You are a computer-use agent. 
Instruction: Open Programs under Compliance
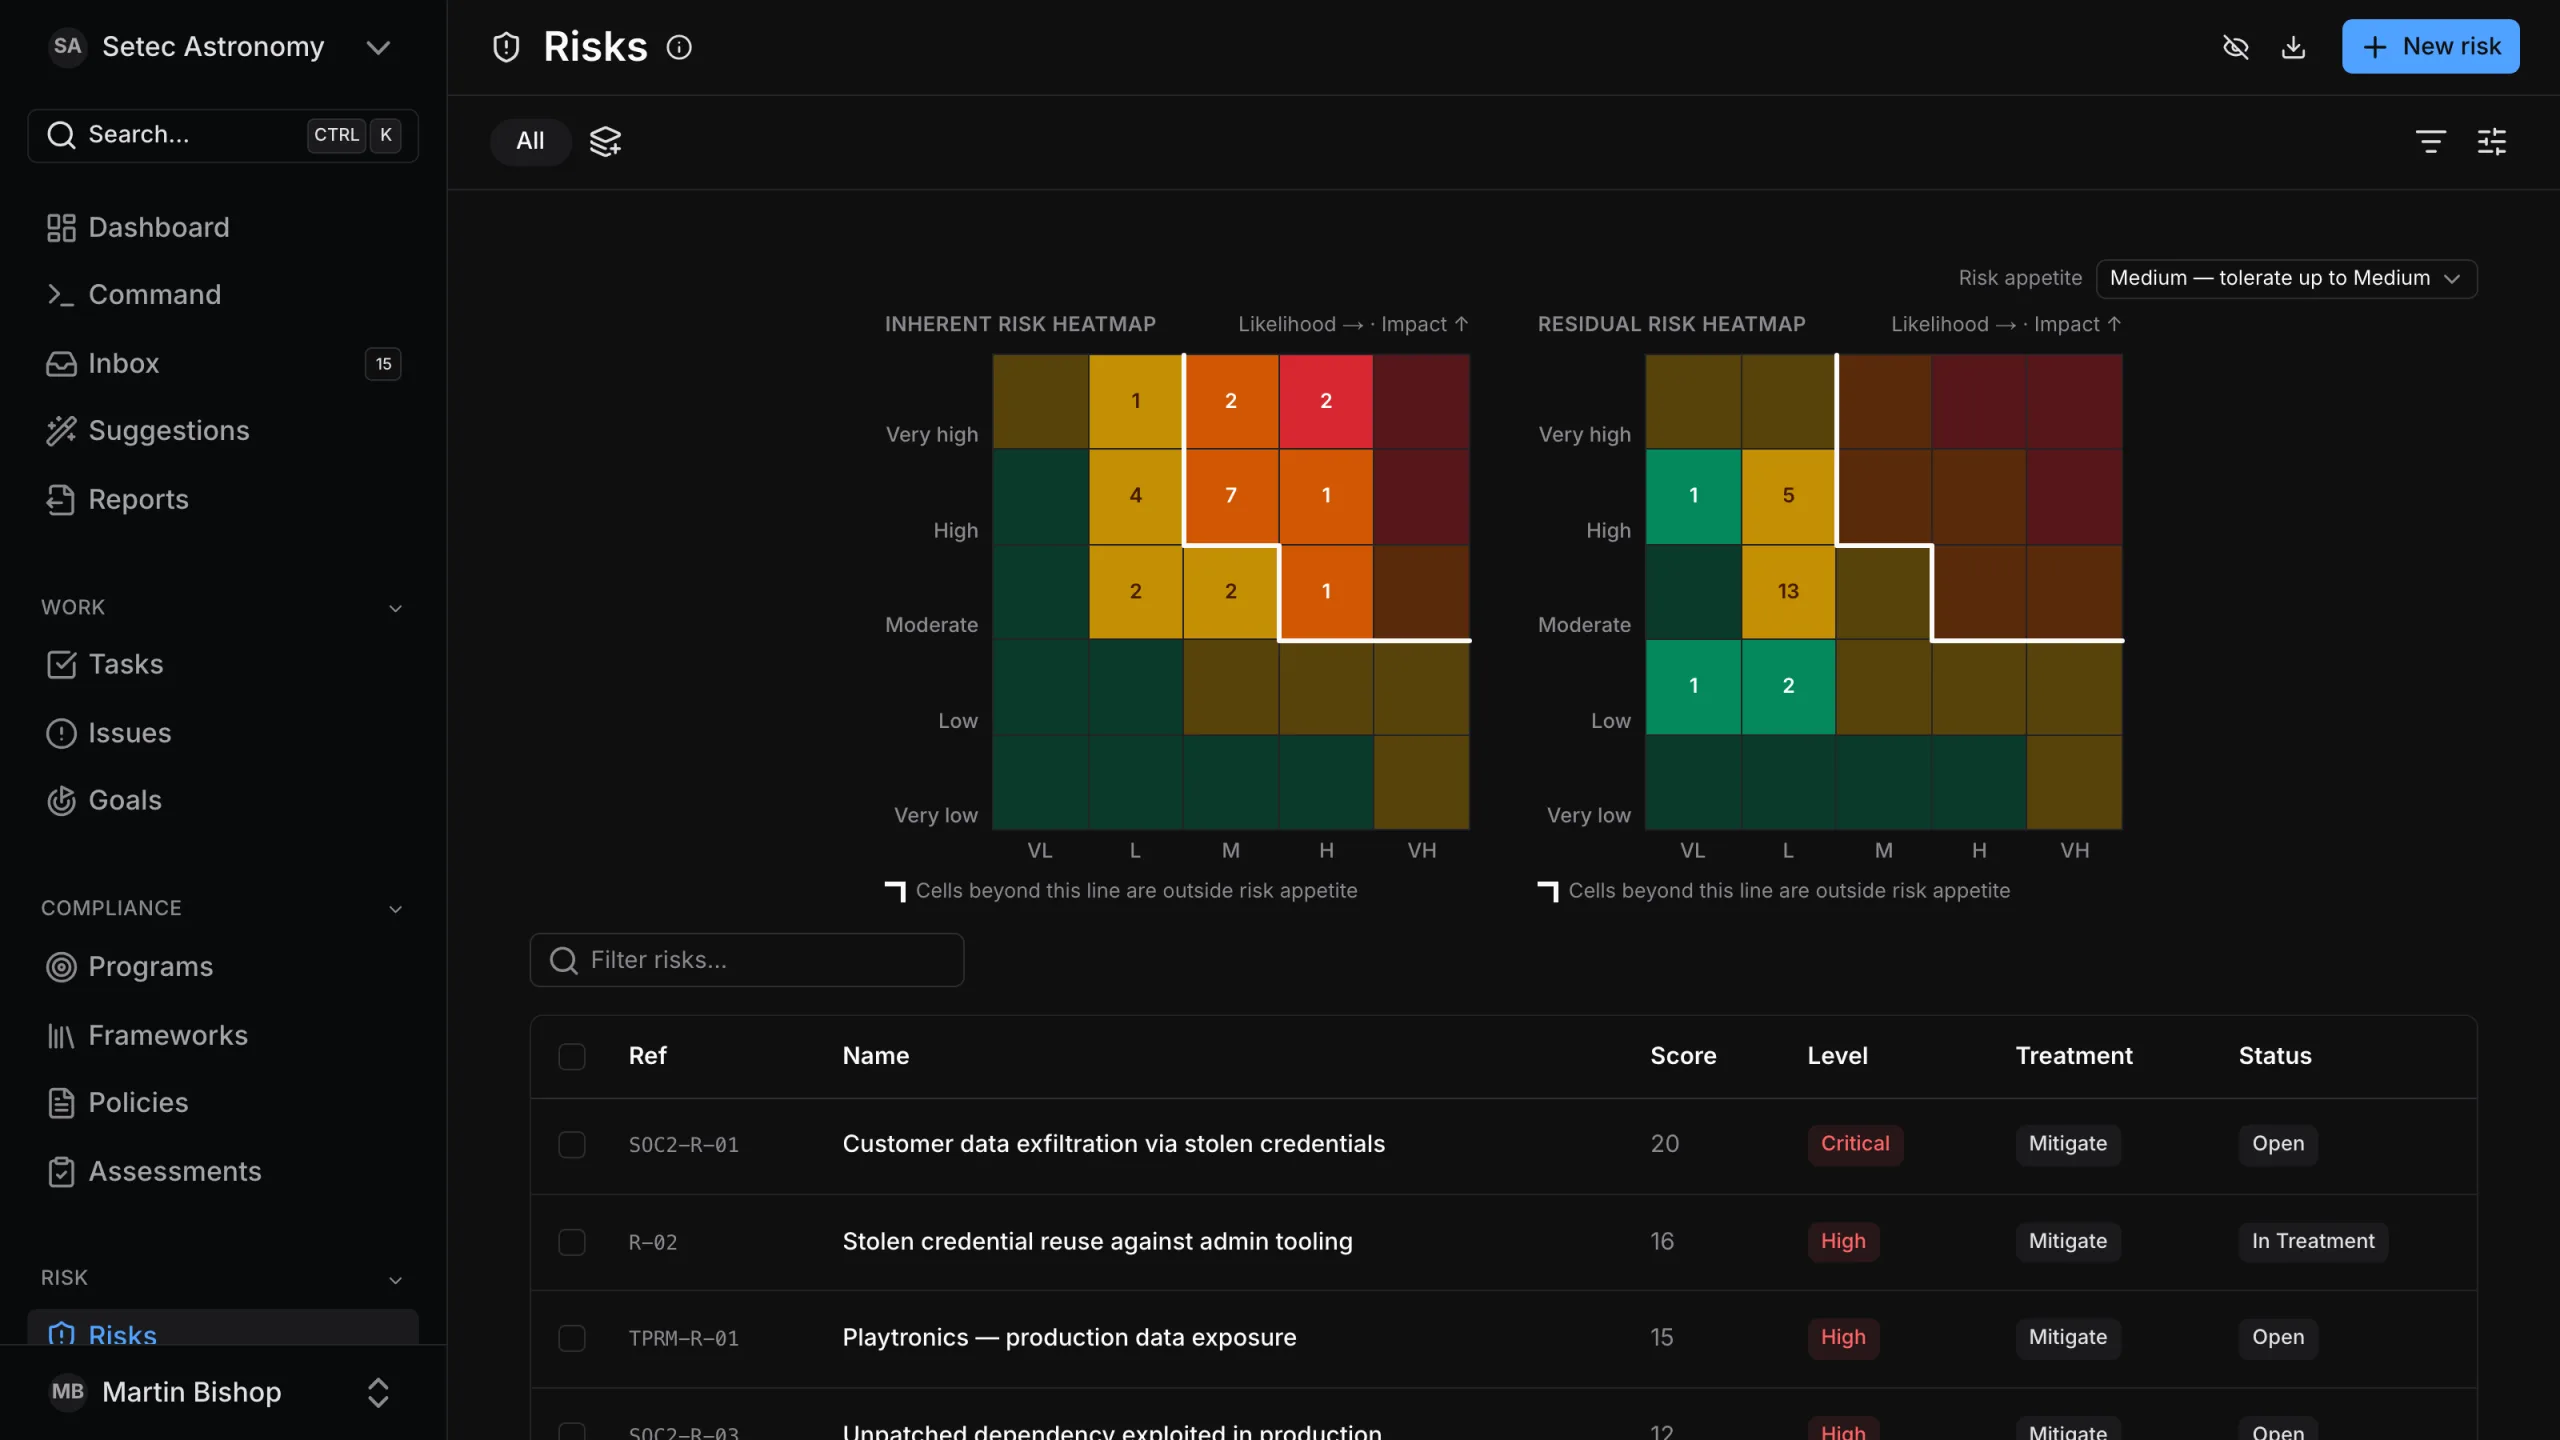point(222,966)
